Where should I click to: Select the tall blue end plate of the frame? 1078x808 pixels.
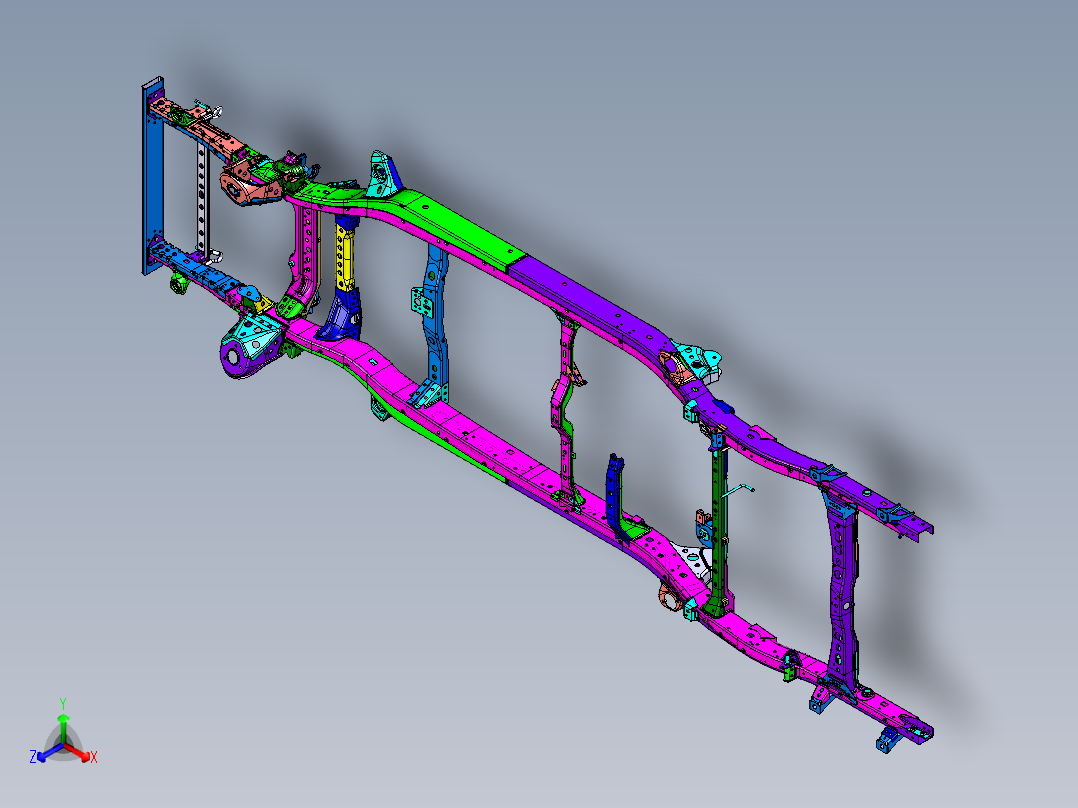pos(153,176)
